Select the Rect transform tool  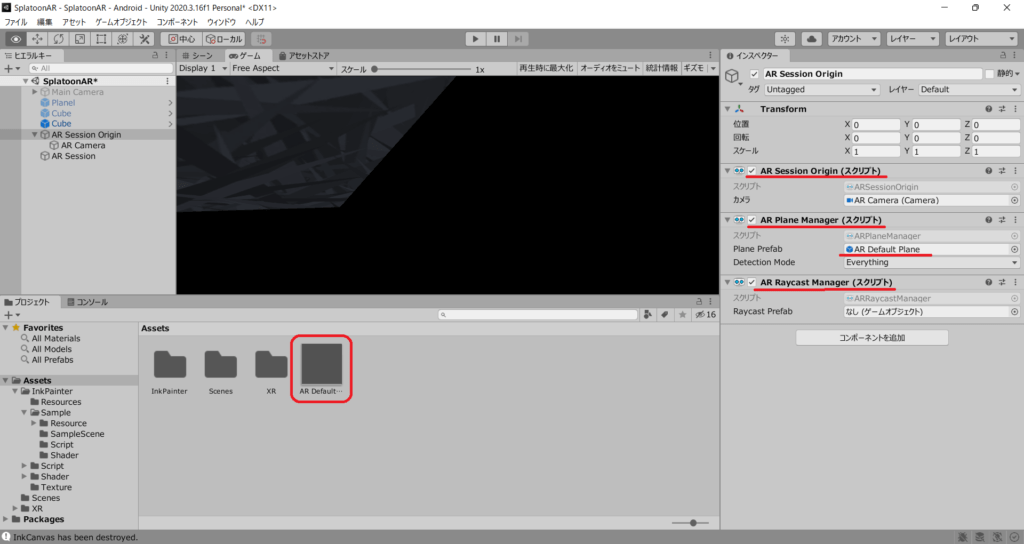[101, 39]
